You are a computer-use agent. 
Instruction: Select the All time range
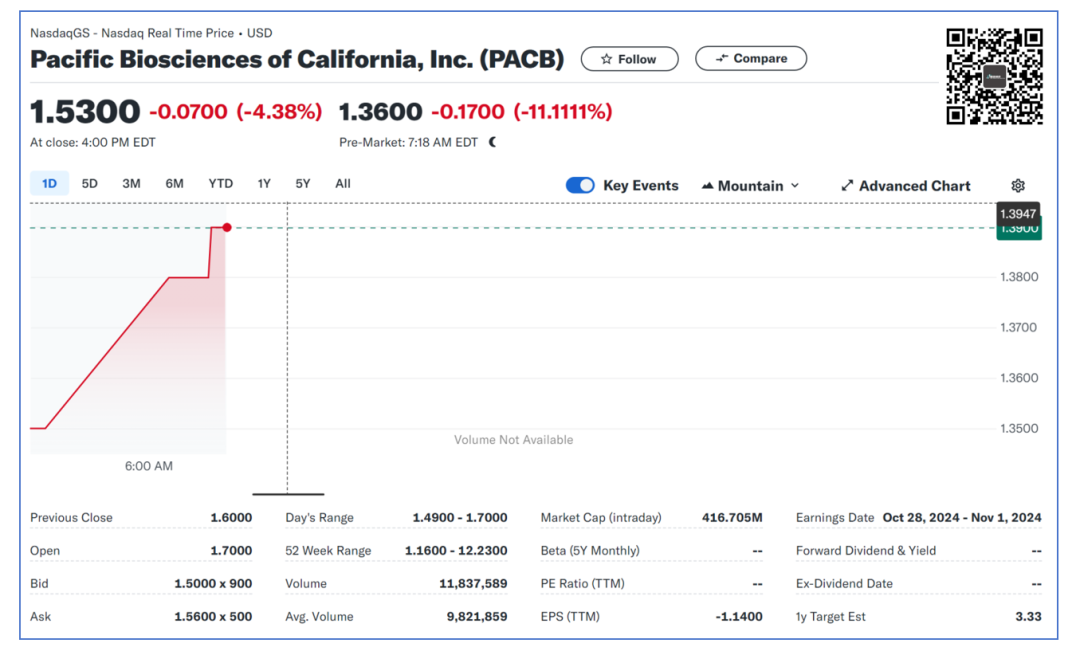pos(343,183)
